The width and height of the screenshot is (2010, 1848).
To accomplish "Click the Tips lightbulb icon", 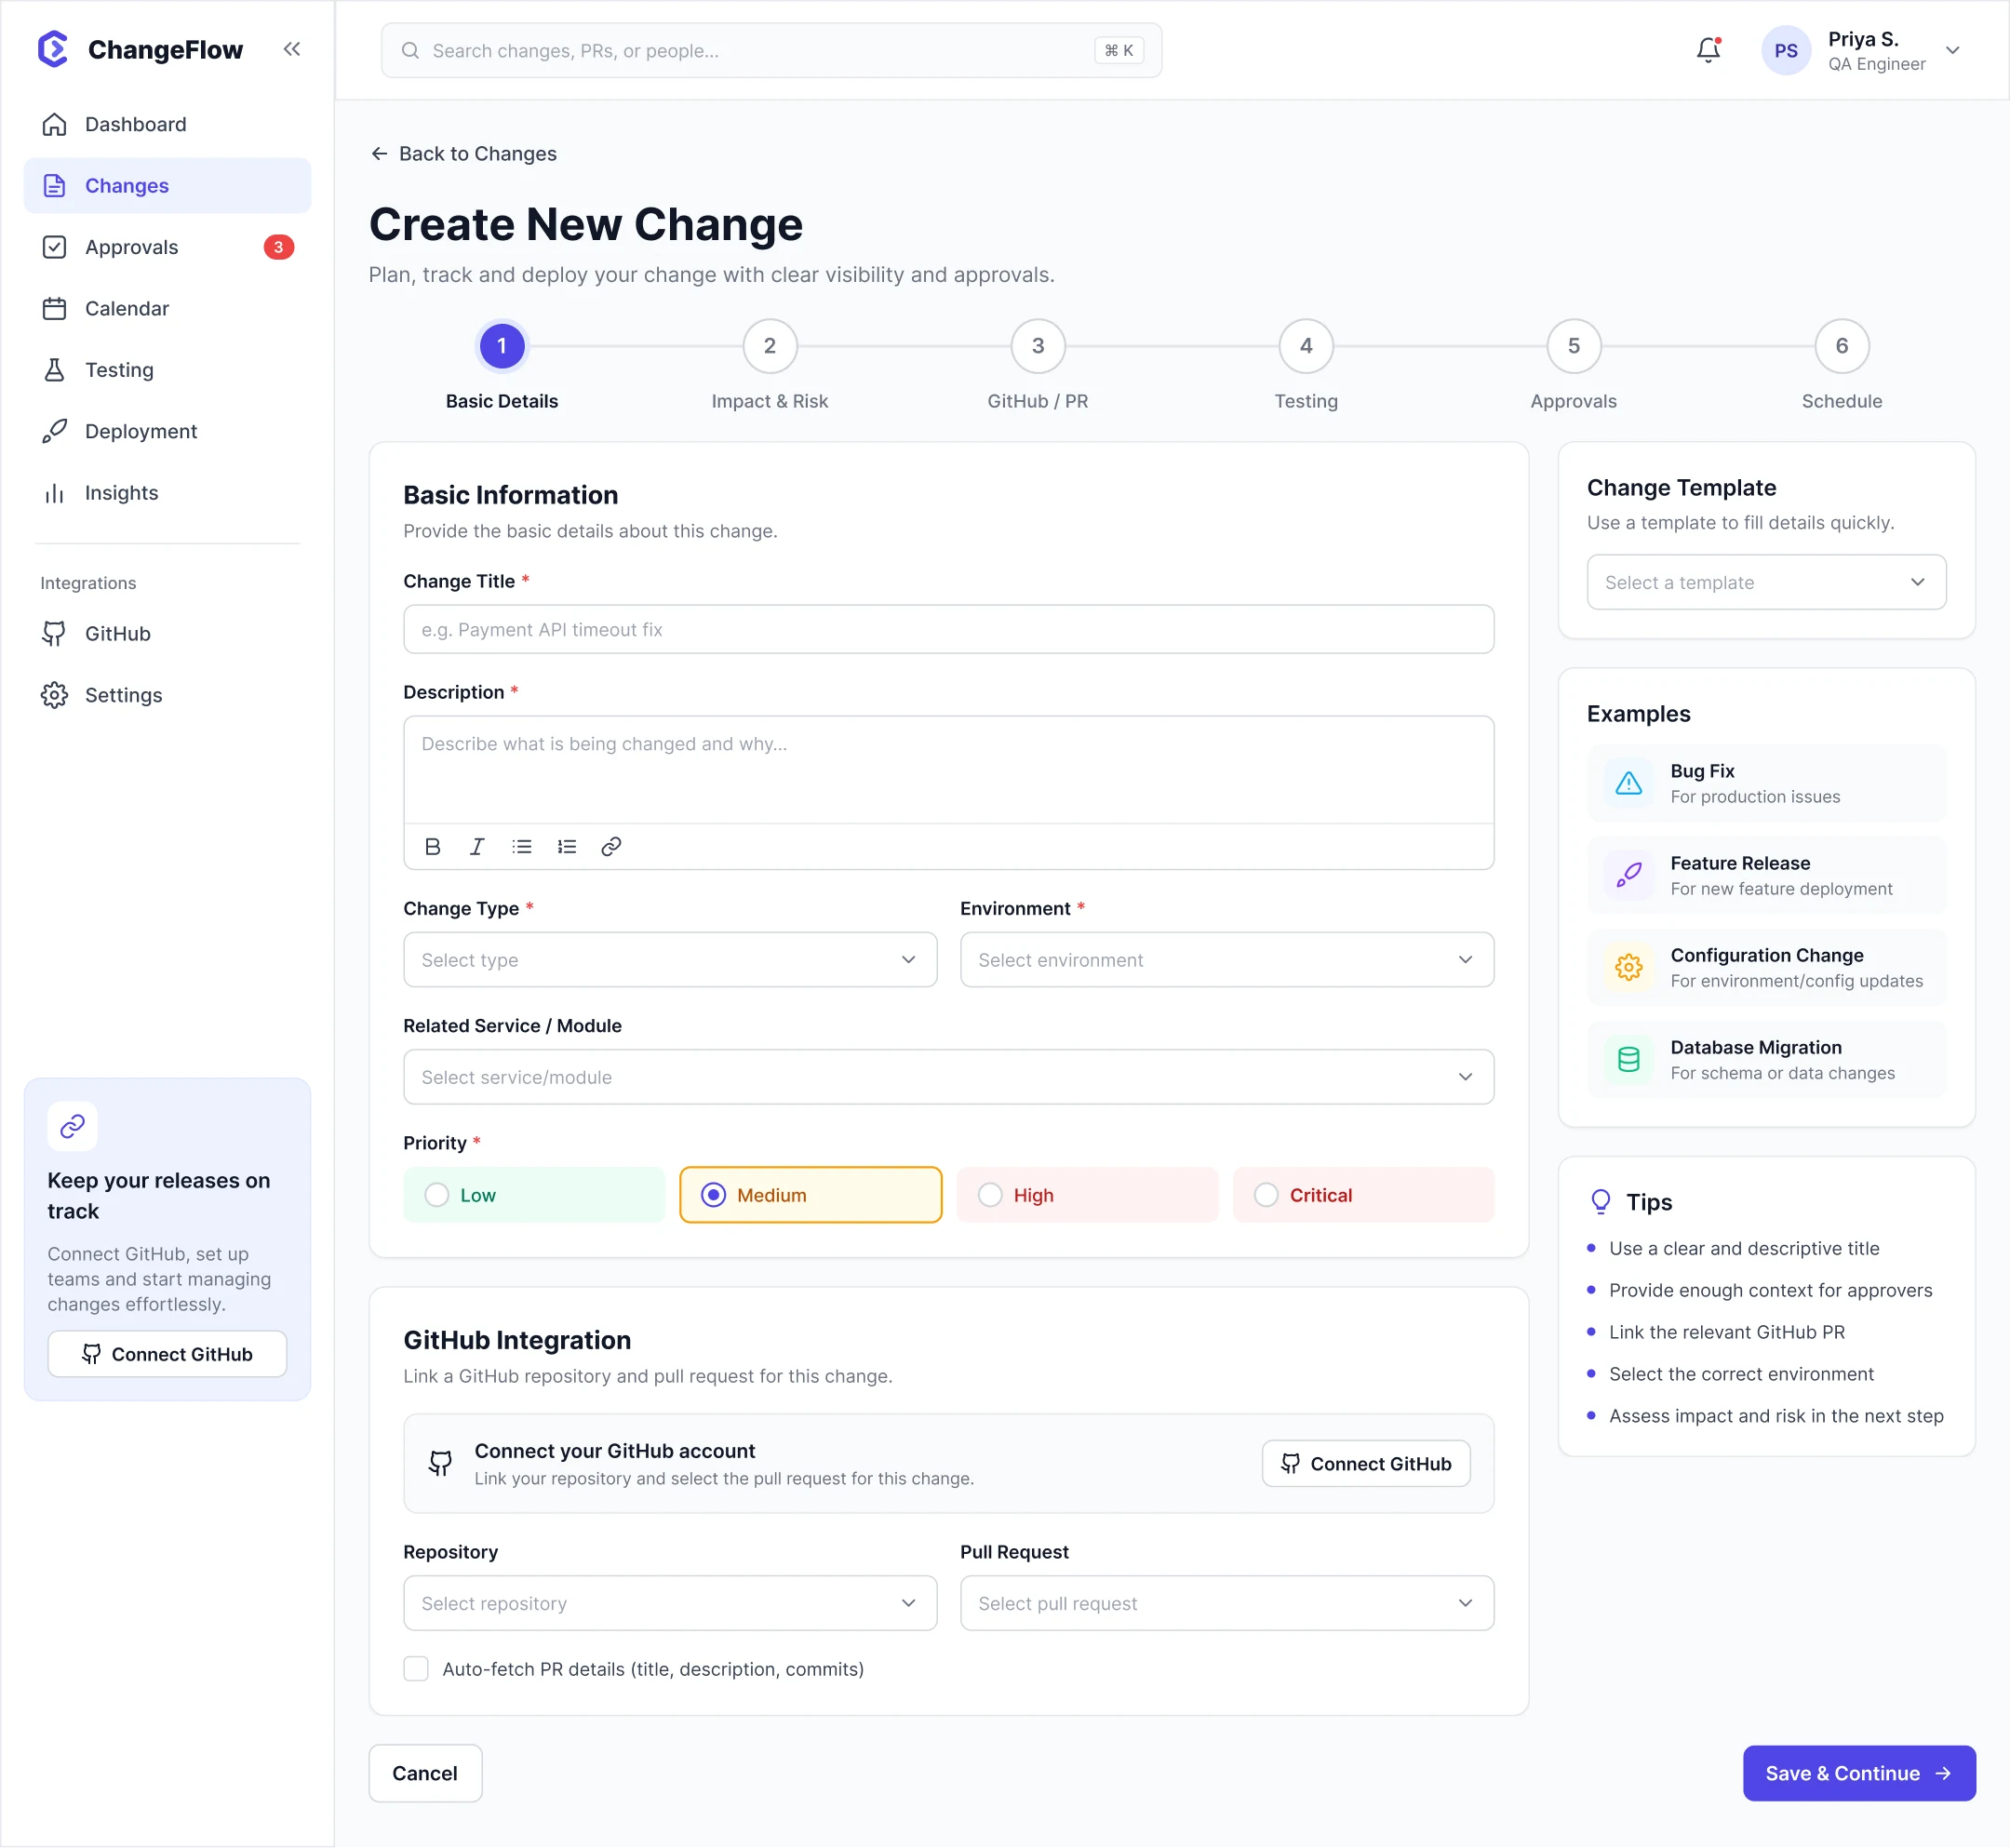I will click(x=1601, y=1202).
